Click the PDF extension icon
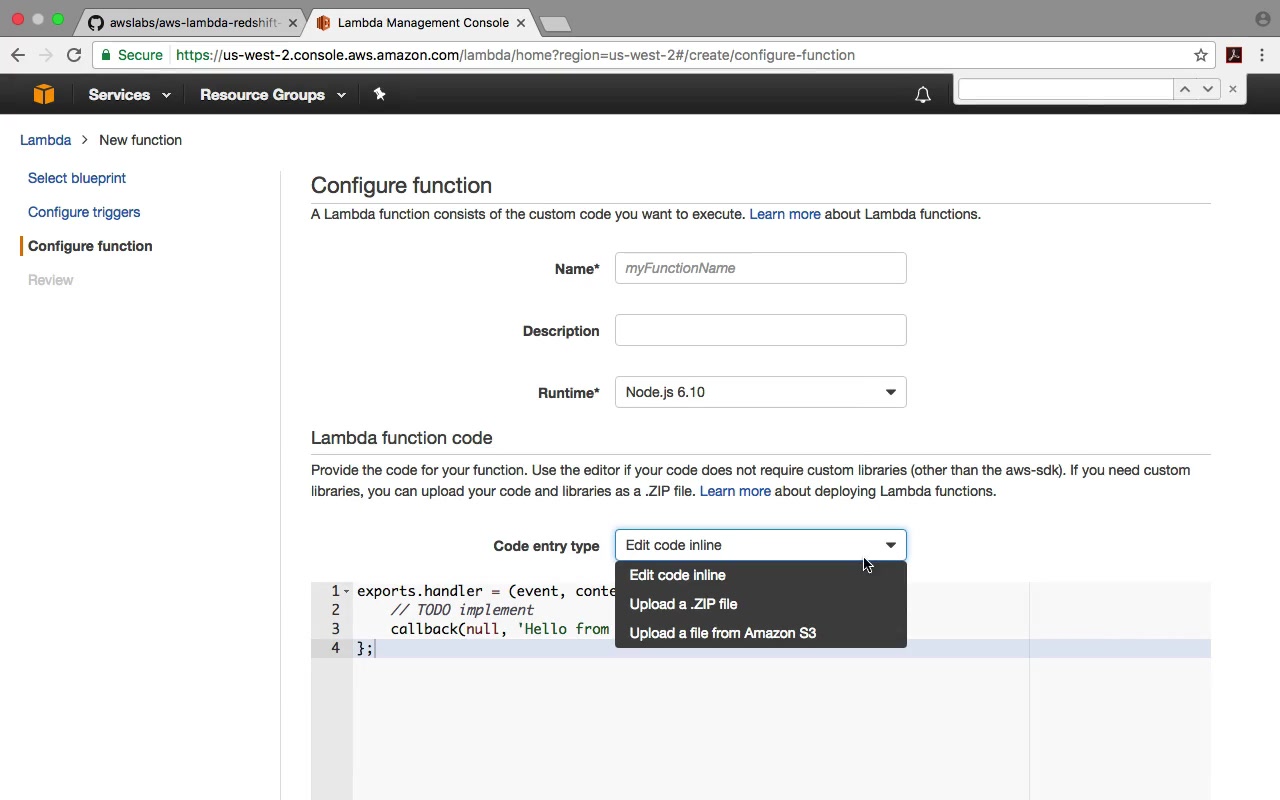 [x=1234, y=55]
